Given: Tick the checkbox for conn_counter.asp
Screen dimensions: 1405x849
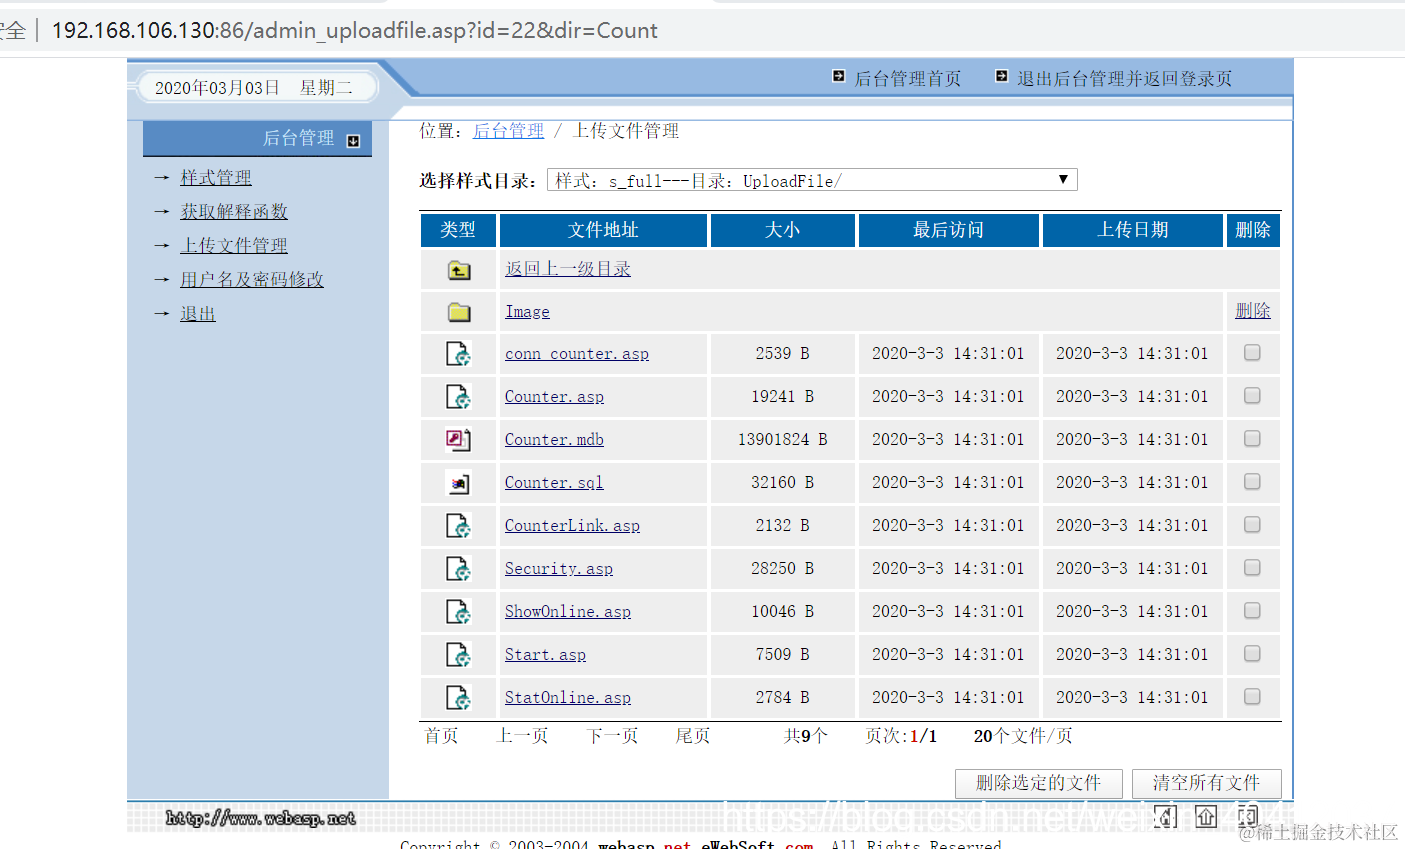Looking at the screenshot, I should pos(1252,353).
